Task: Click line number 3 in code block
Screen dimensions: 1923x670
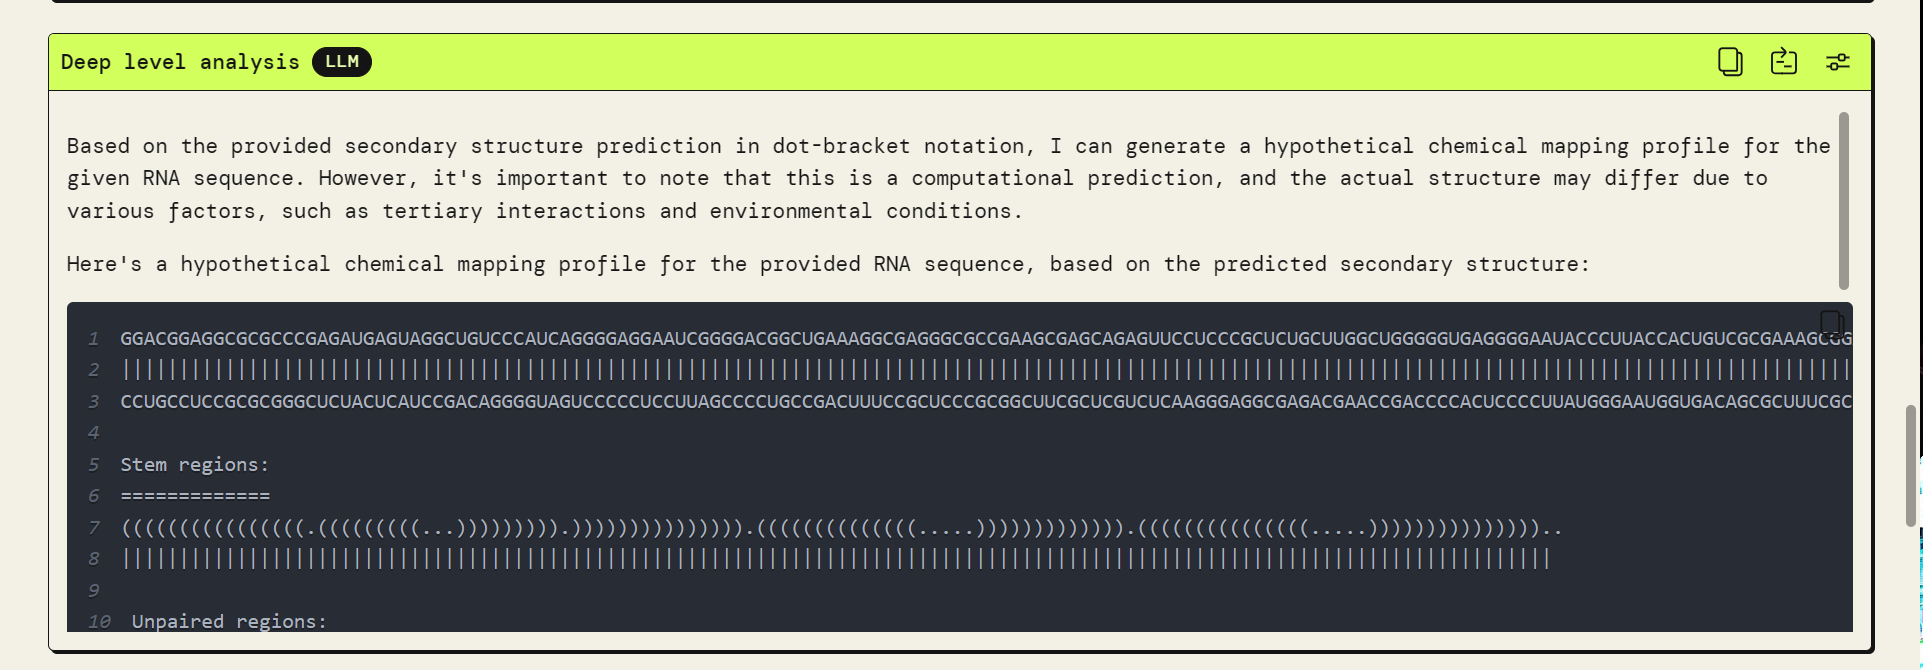Action: (x=93, y=402)
